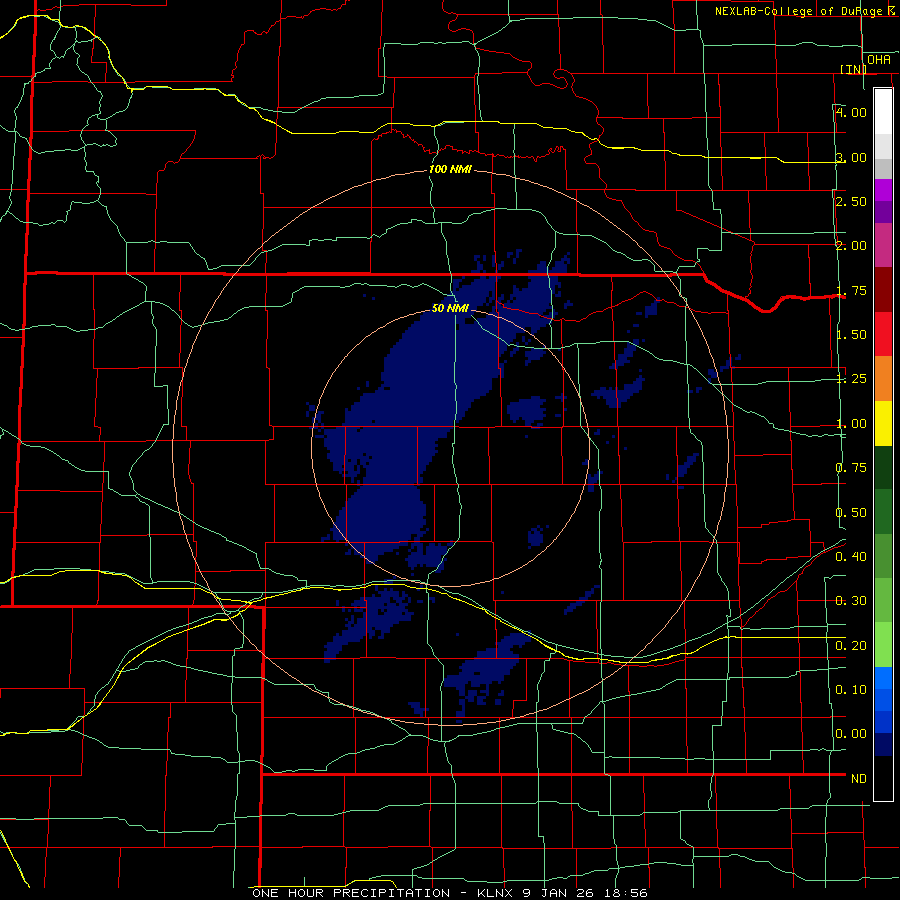
Task: Select the 1.50 legend value
Action: point(851,335)
